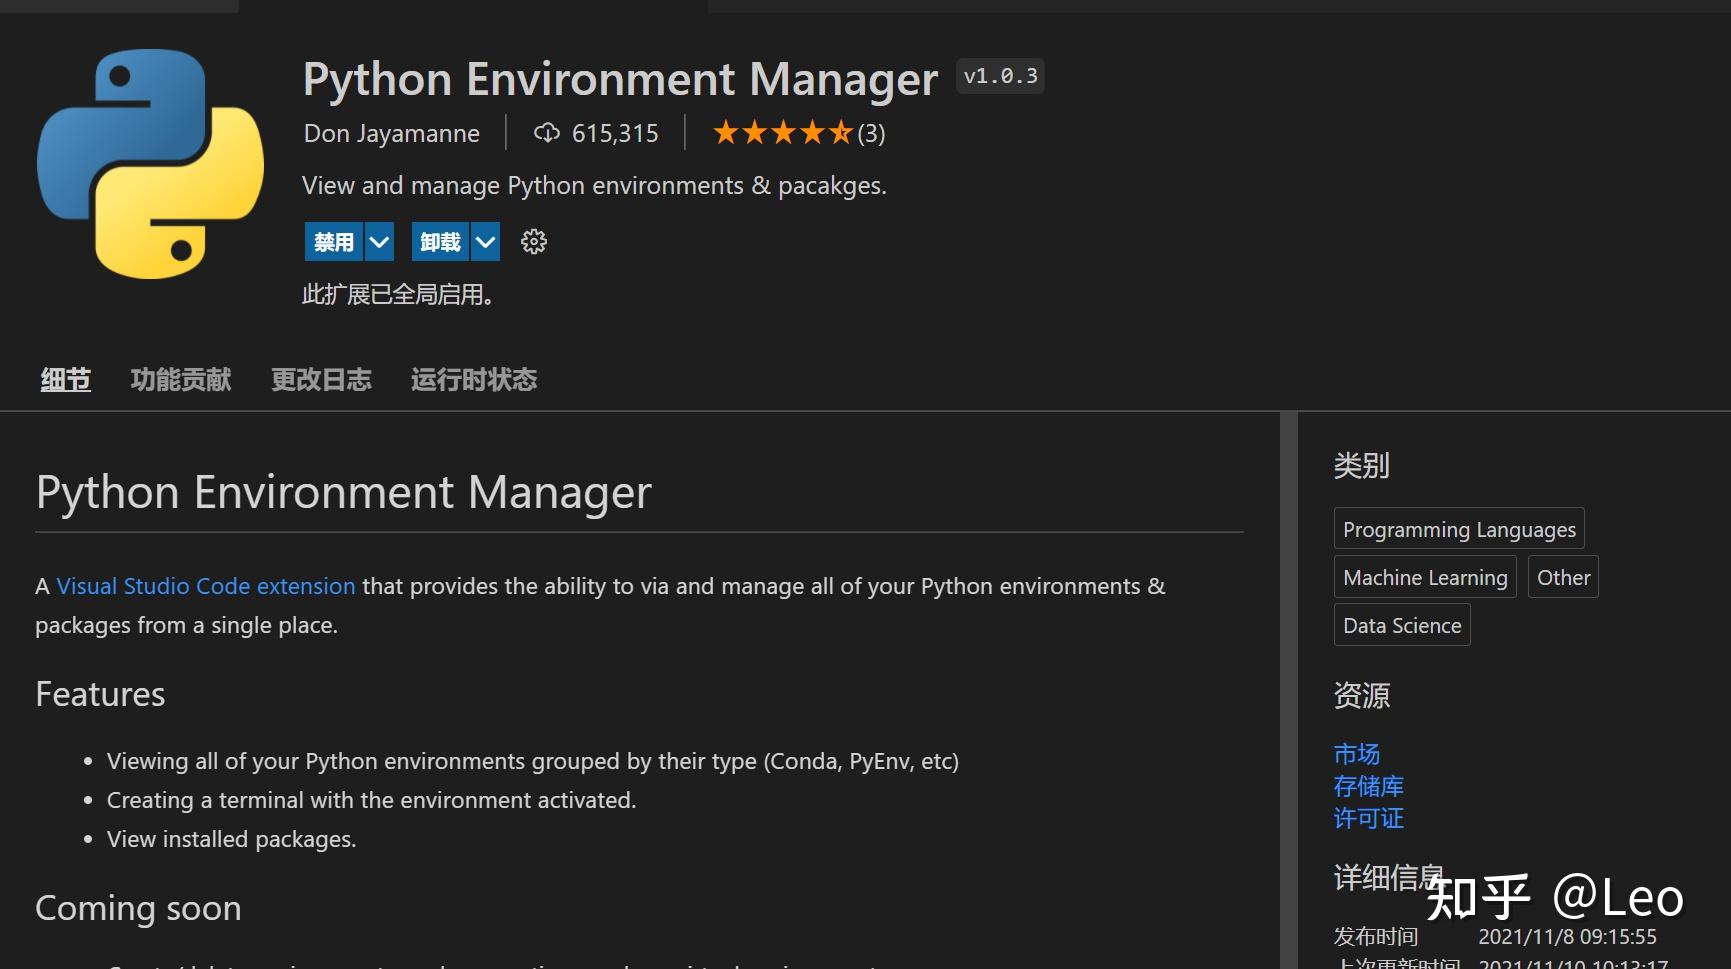The height and width of the screenshot is (969, 1731).
Task: Switch to the 功能贡献 tab
Action: [x=180, y=379]
